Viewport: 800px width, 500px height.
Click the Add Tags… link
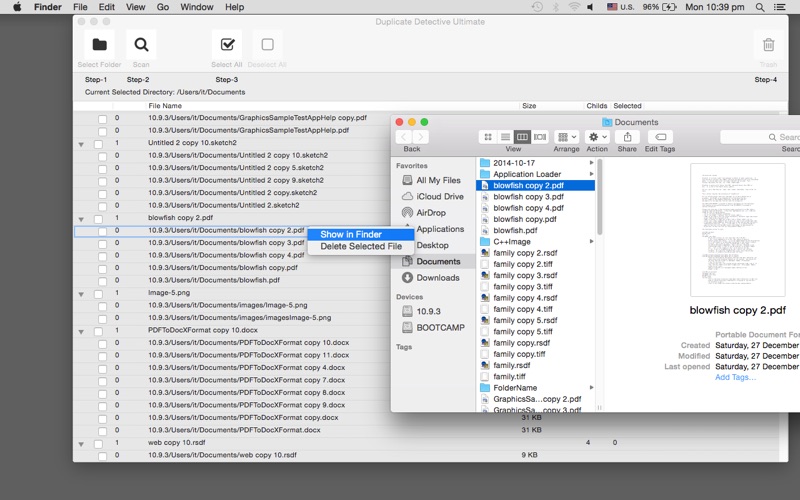[735, 377]
